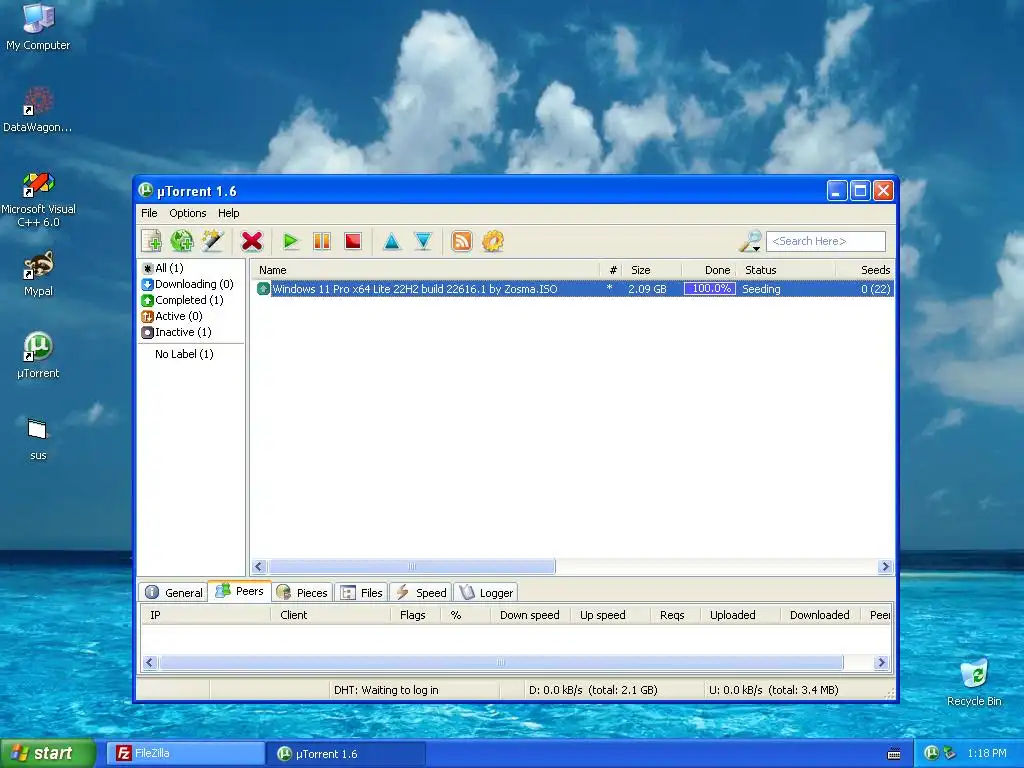Open Microsoft Visual C++ 6.0 shortcut
The image size is (1024, 768).
click(x=38, y=199)
